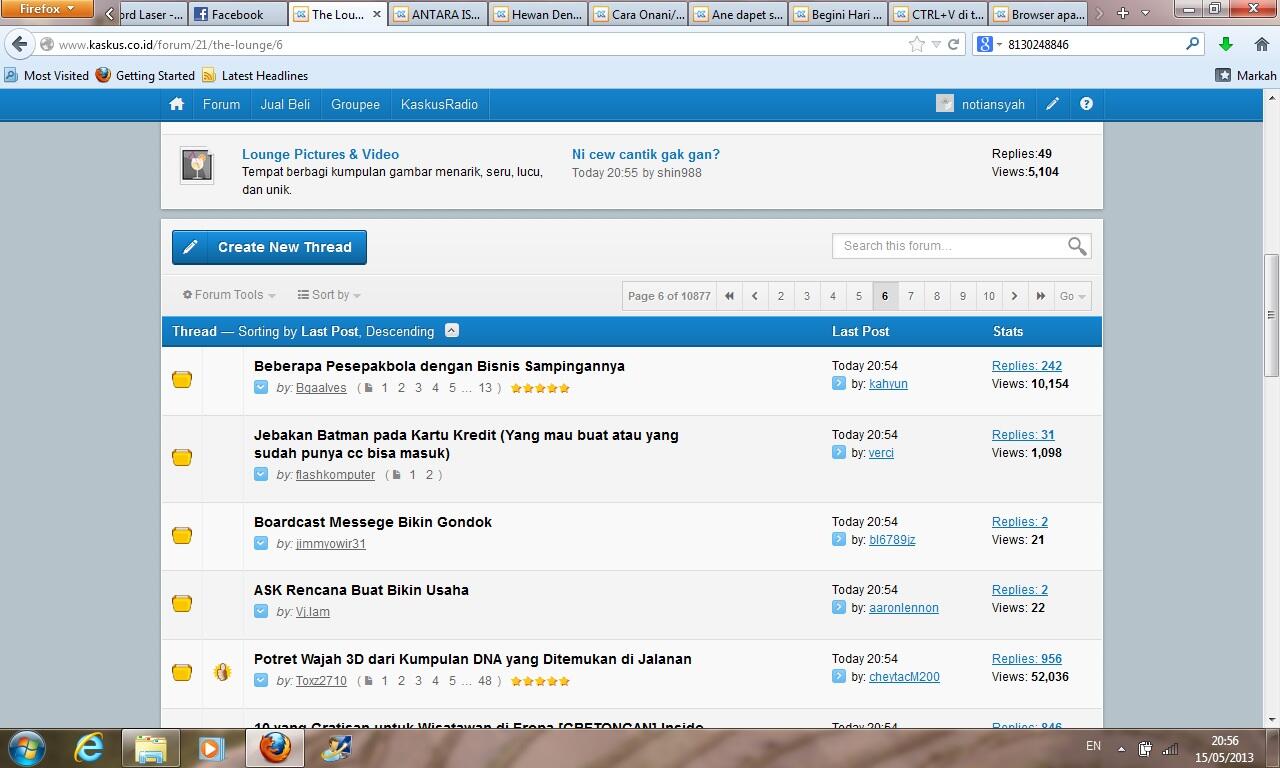Viewport: 1280px width, 768px height.
Task: Open Sort by dropdown
Action: [x=329, y=295]
